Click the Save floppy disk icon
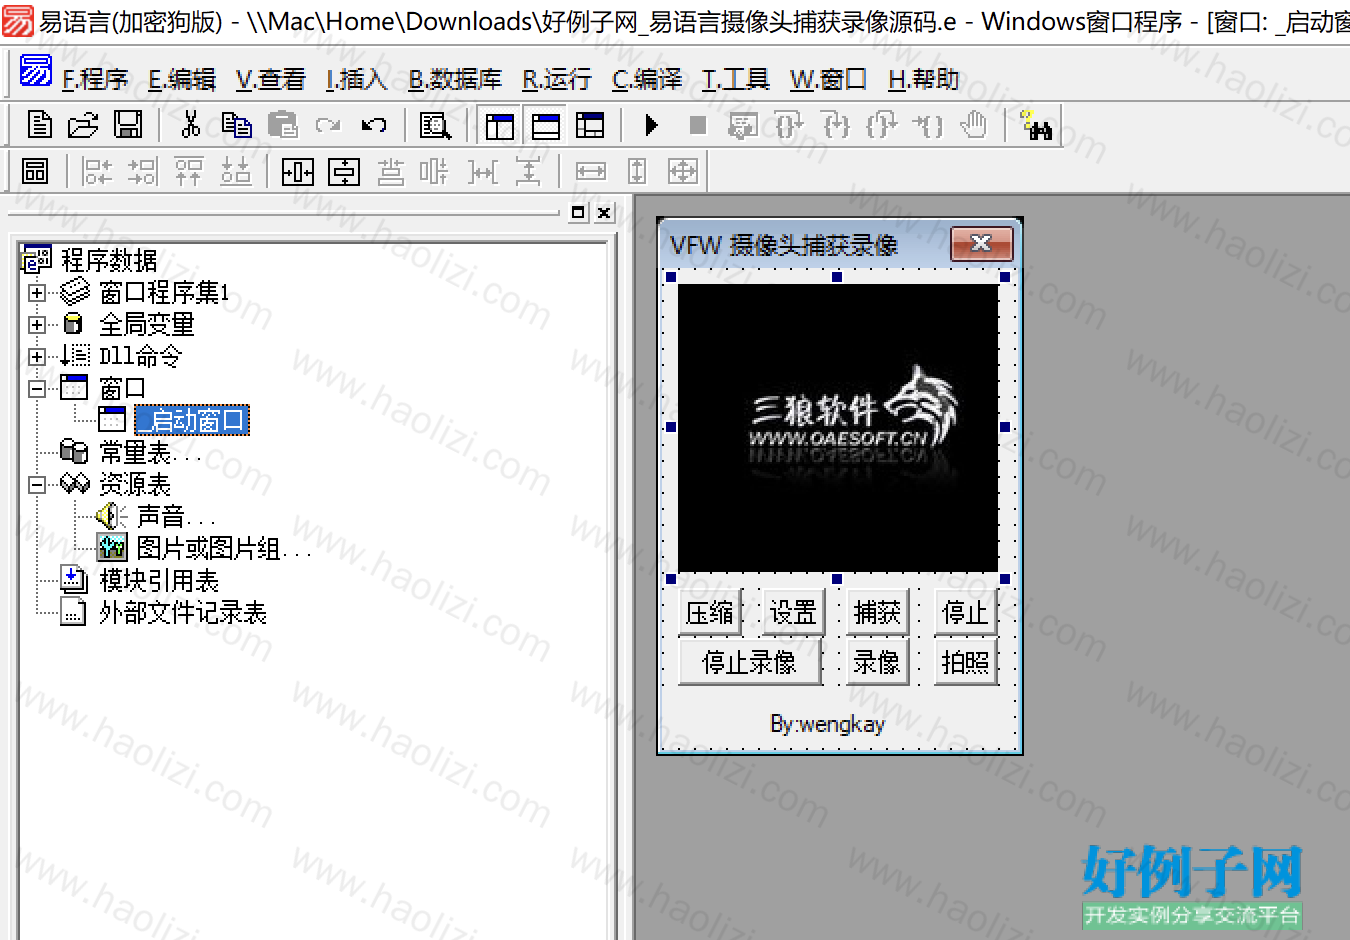Viewport: 1350px width, 940px height. click(128, 125)
